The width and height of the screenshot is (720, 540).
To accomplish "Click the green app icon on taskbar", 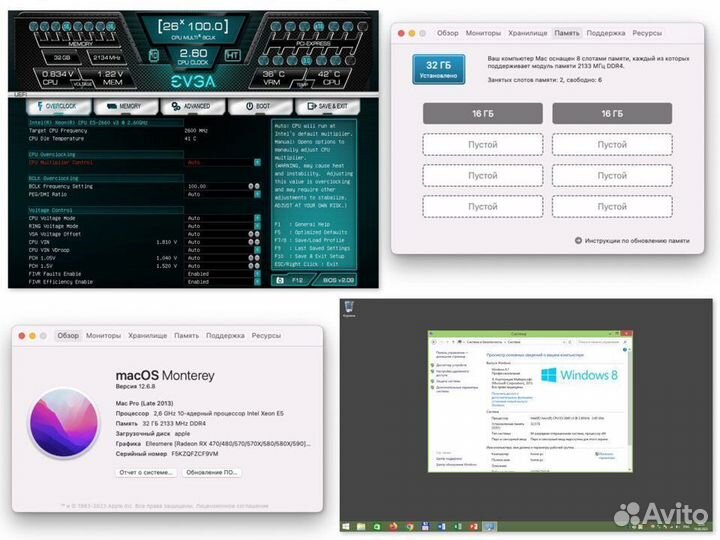I will coord(377,527).
